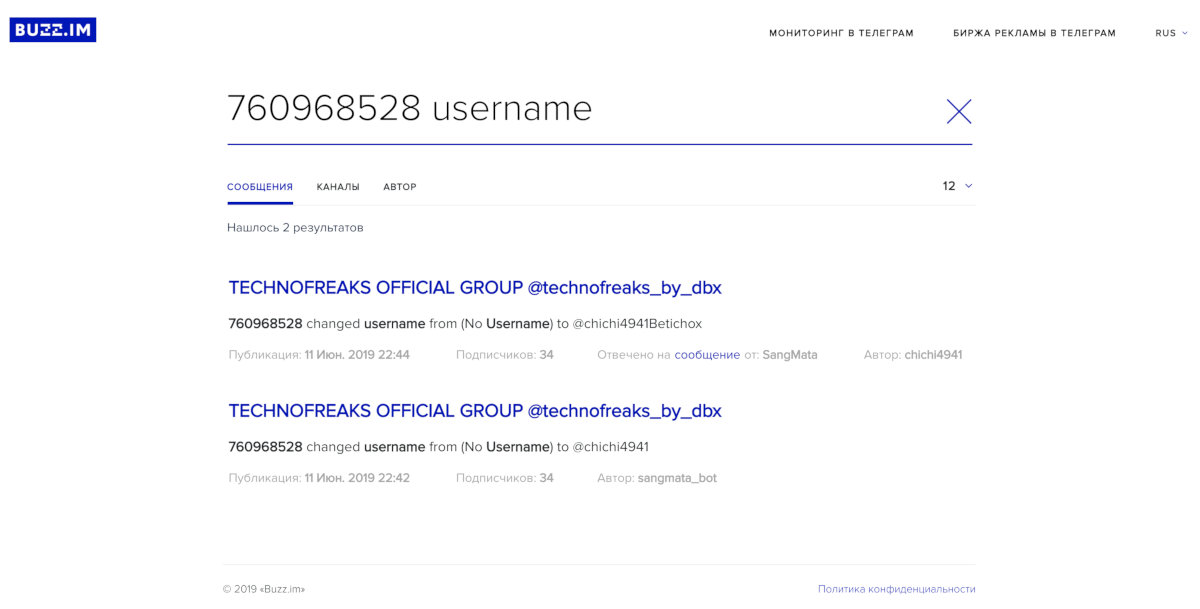1200x609 pixels.
Task: Expand the RUS language dropdown
Action: (1171, 33)
